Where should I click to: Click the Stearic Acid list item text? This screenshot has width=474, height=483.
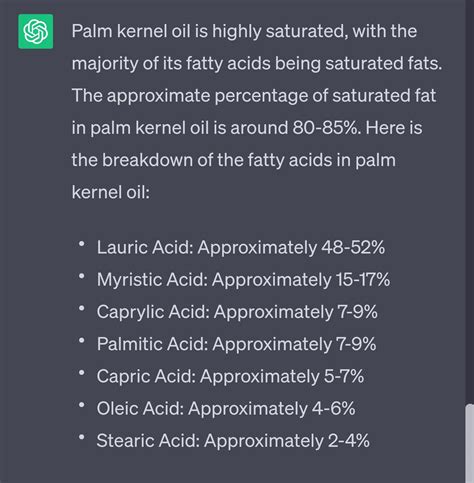(233, 440)
